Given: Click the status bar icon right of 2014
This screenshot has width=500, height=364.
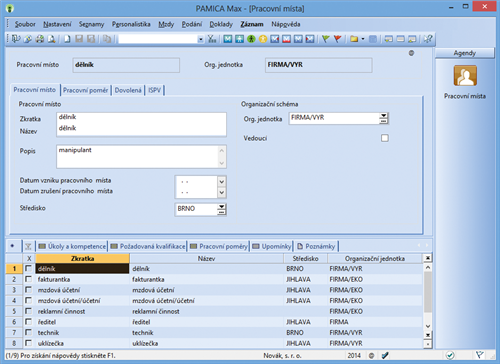Looking at the screenshot, I should 371,356.
